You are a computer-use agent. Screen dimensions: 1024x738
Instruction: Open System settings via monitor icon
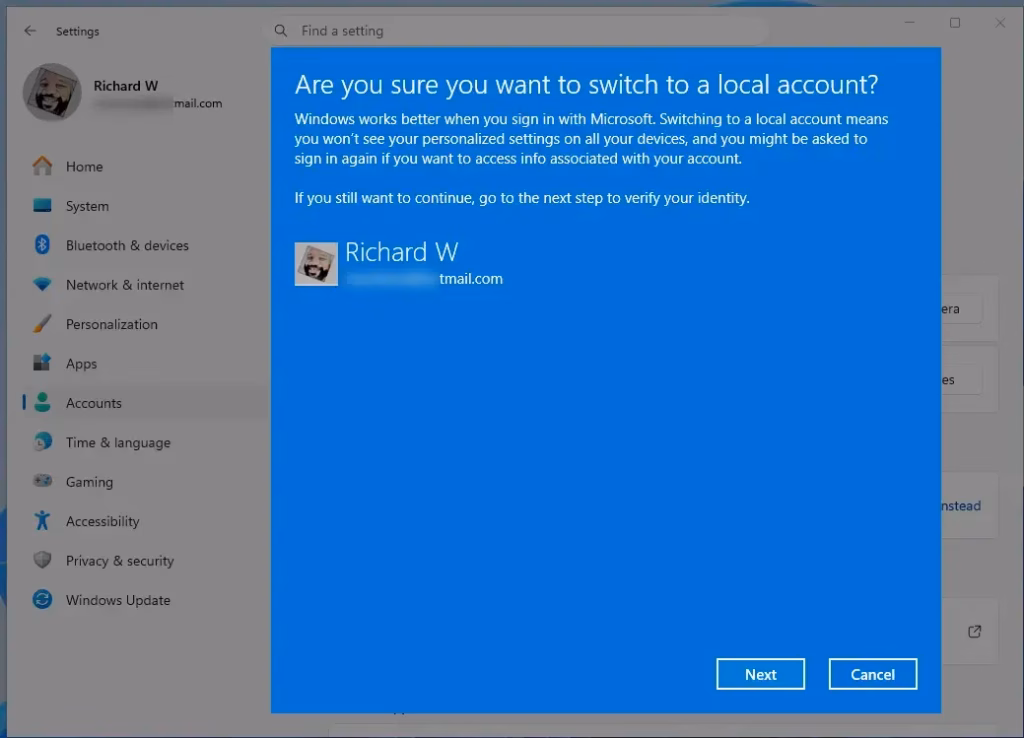(42, 206)
